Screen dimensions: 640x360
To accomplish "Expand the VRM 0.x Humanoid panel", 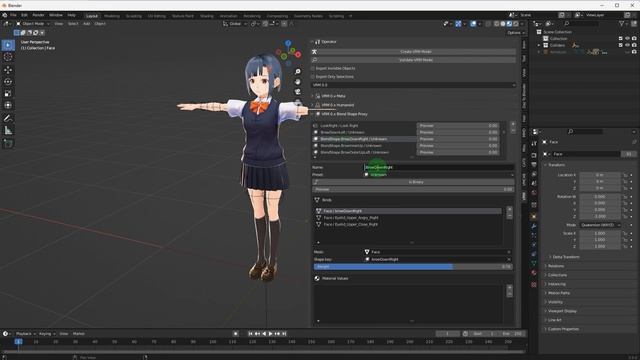I will click(x=337, y=105).
